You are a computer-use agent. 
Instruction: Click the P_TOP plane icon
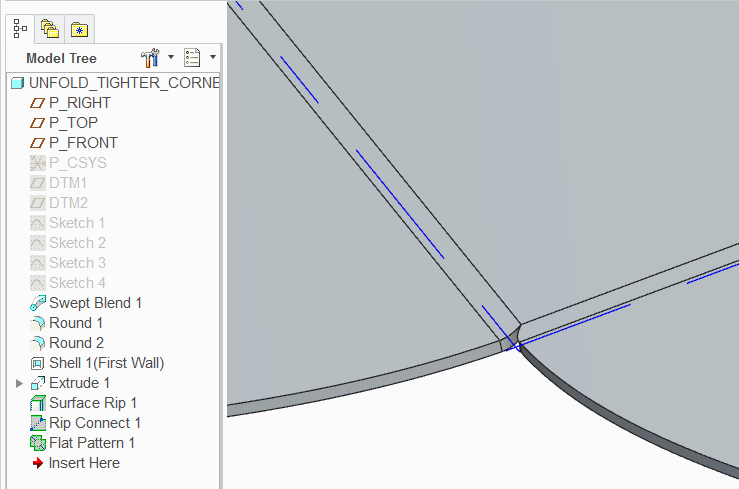point(37,123)
